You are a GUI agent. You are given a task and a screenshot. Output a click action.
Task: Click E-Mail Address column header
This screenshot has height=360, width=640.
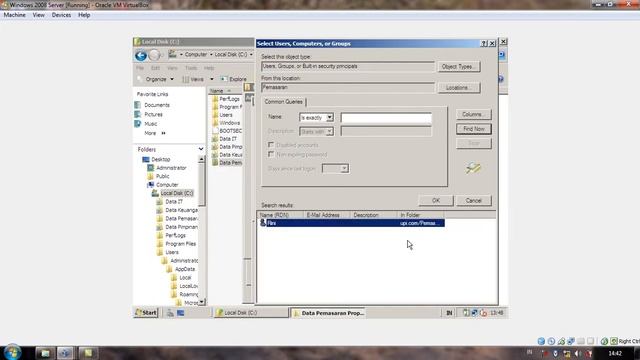coord(327,215)
